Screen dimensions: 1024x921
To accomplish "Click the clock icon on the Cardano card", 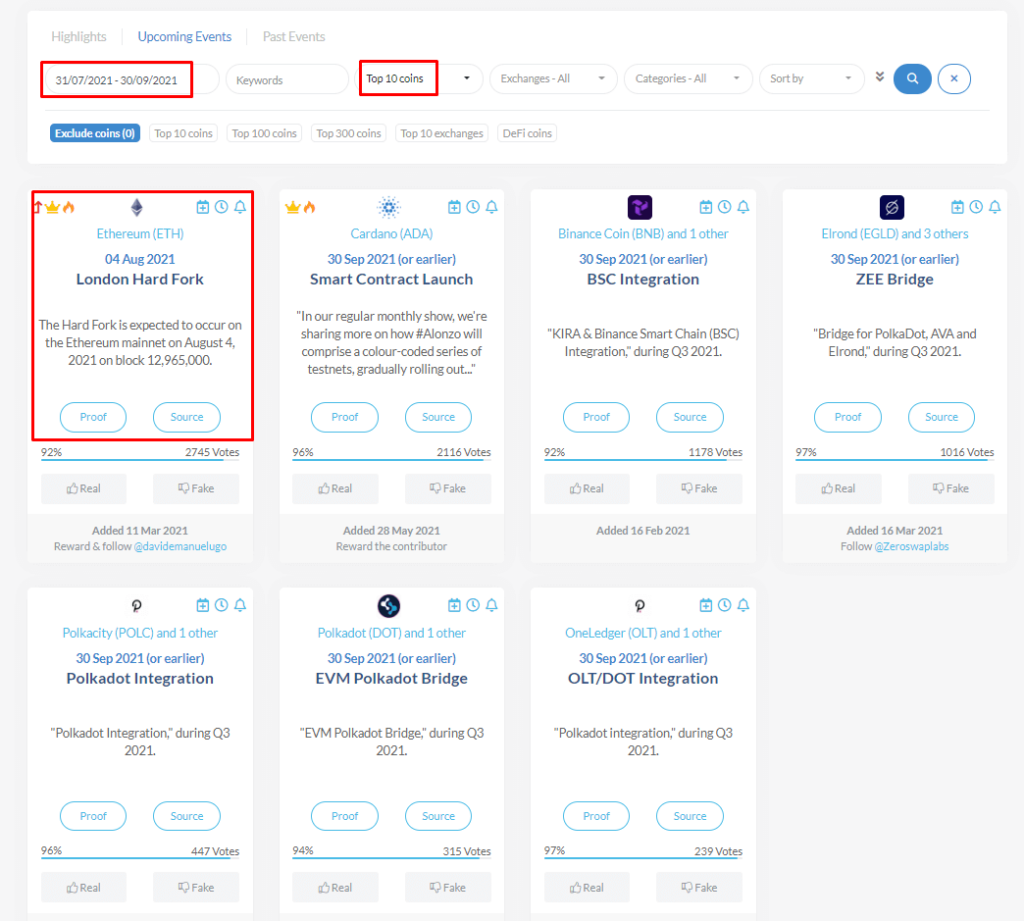I will tap(473, 207).
